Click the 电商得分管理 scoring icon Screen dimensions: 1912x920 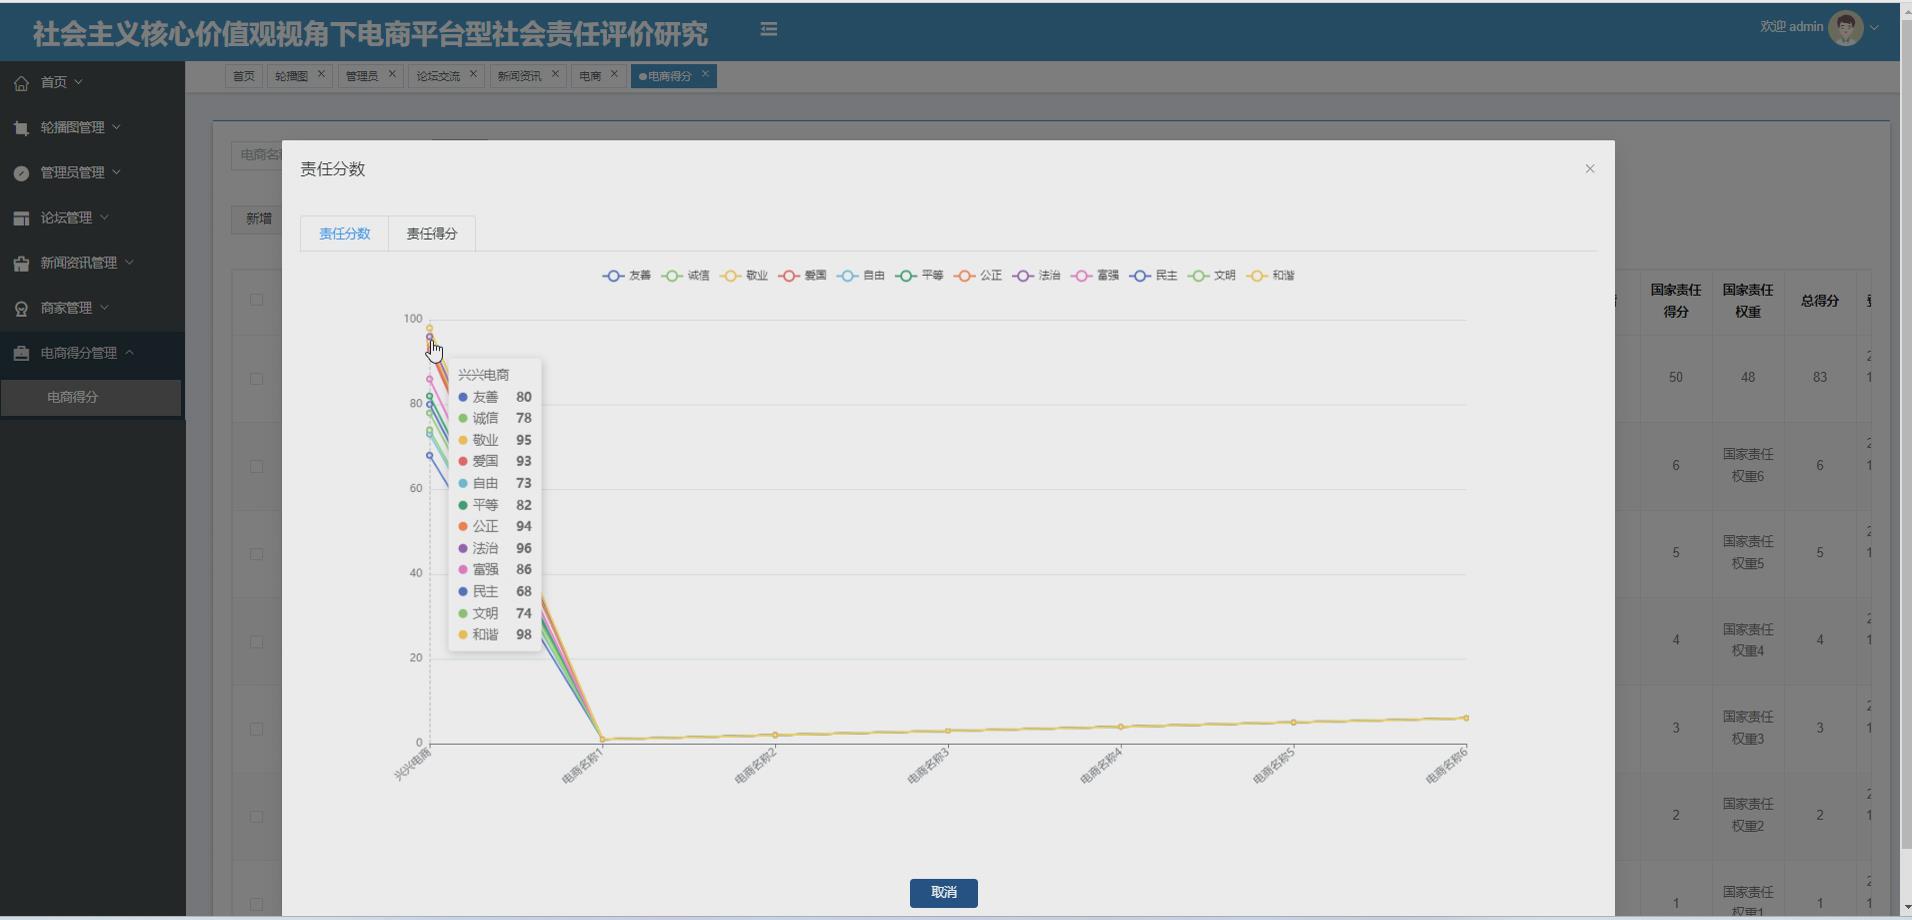[21, 353]
